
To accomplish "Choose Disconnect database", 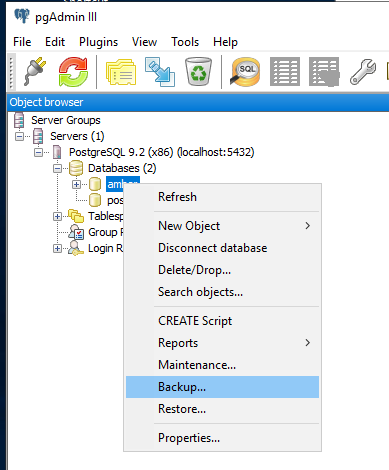I will point(222,248).
